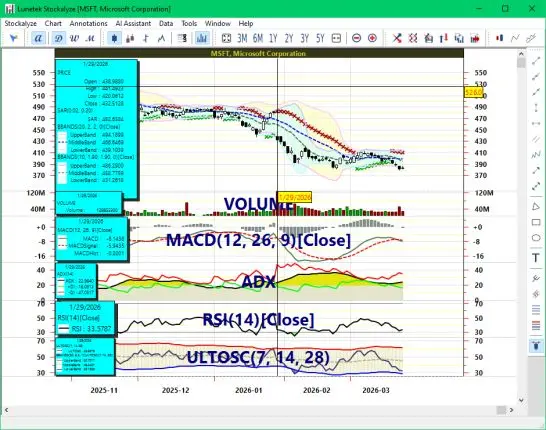
Task: Click the red-blue bars toolbar icon
Action: coord(500,38)
